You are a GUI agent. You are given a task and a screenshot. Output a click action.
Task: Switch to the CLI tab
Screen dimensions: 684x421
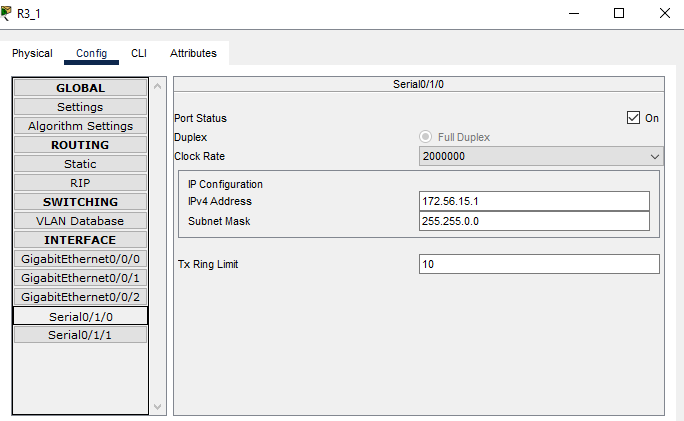tap(139, 53)
